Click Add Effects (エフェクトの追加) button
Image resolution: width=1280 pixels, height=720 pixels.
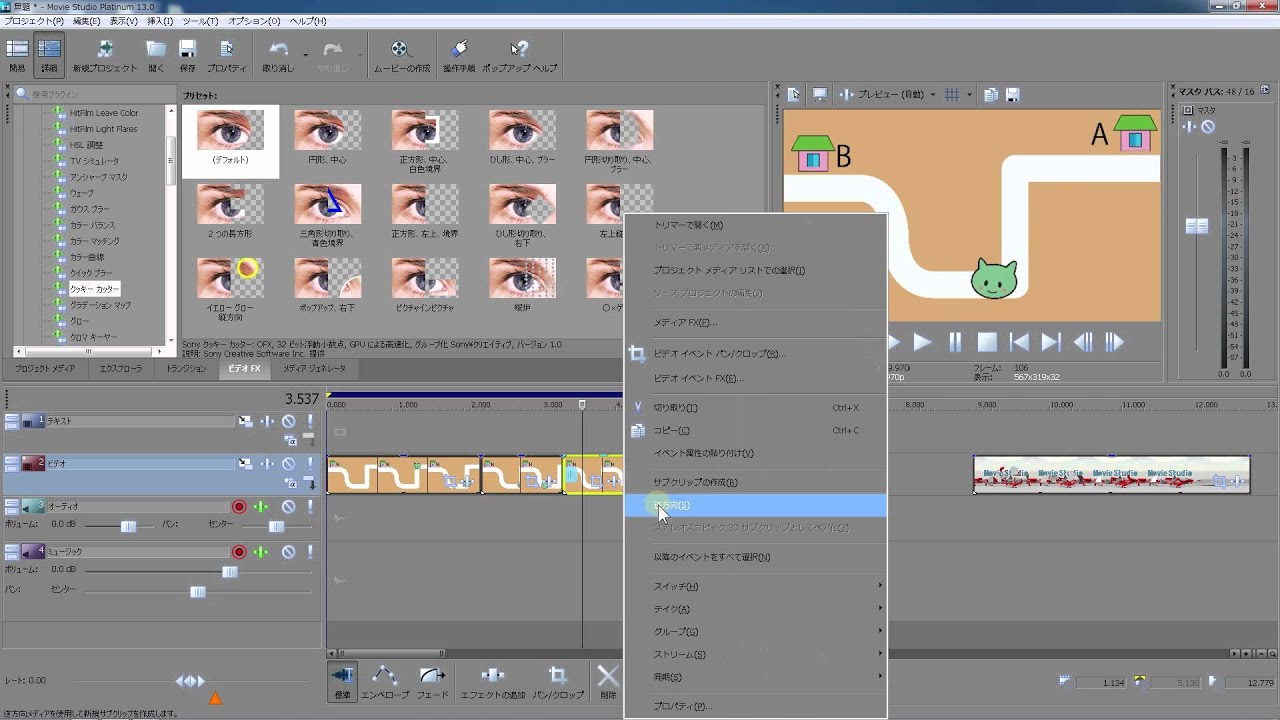tap(493, 681)
